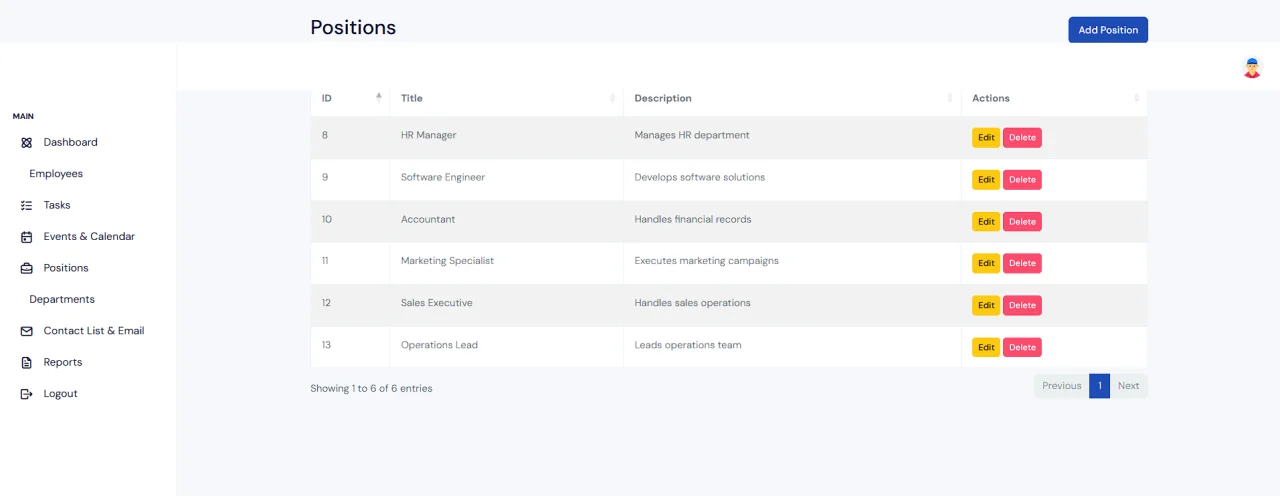Open Tasks menu item
Image resolution: width=1280 pixels, height=496 pixels.
coord(57,205)
